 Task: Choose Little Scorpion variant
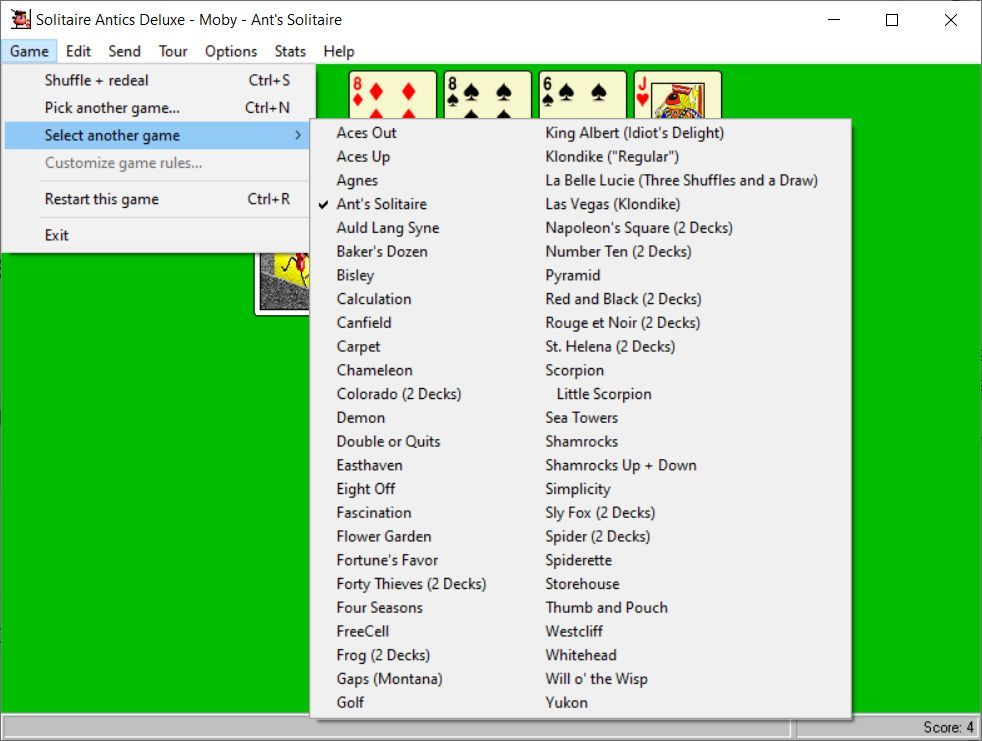coord(603,394)
